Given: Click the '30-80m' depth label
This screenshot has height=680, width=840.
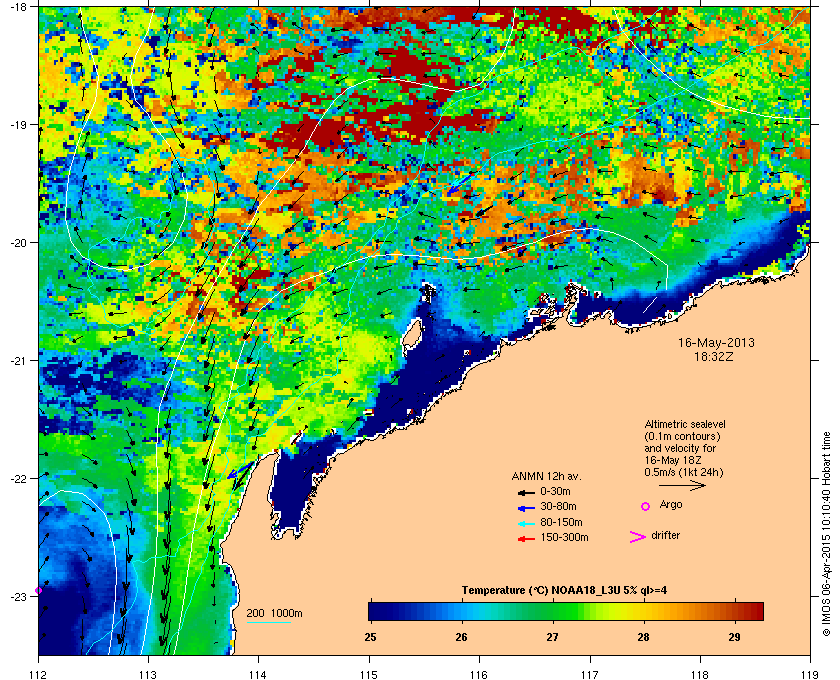Looking at the screenshot, I should pos(558,506).
